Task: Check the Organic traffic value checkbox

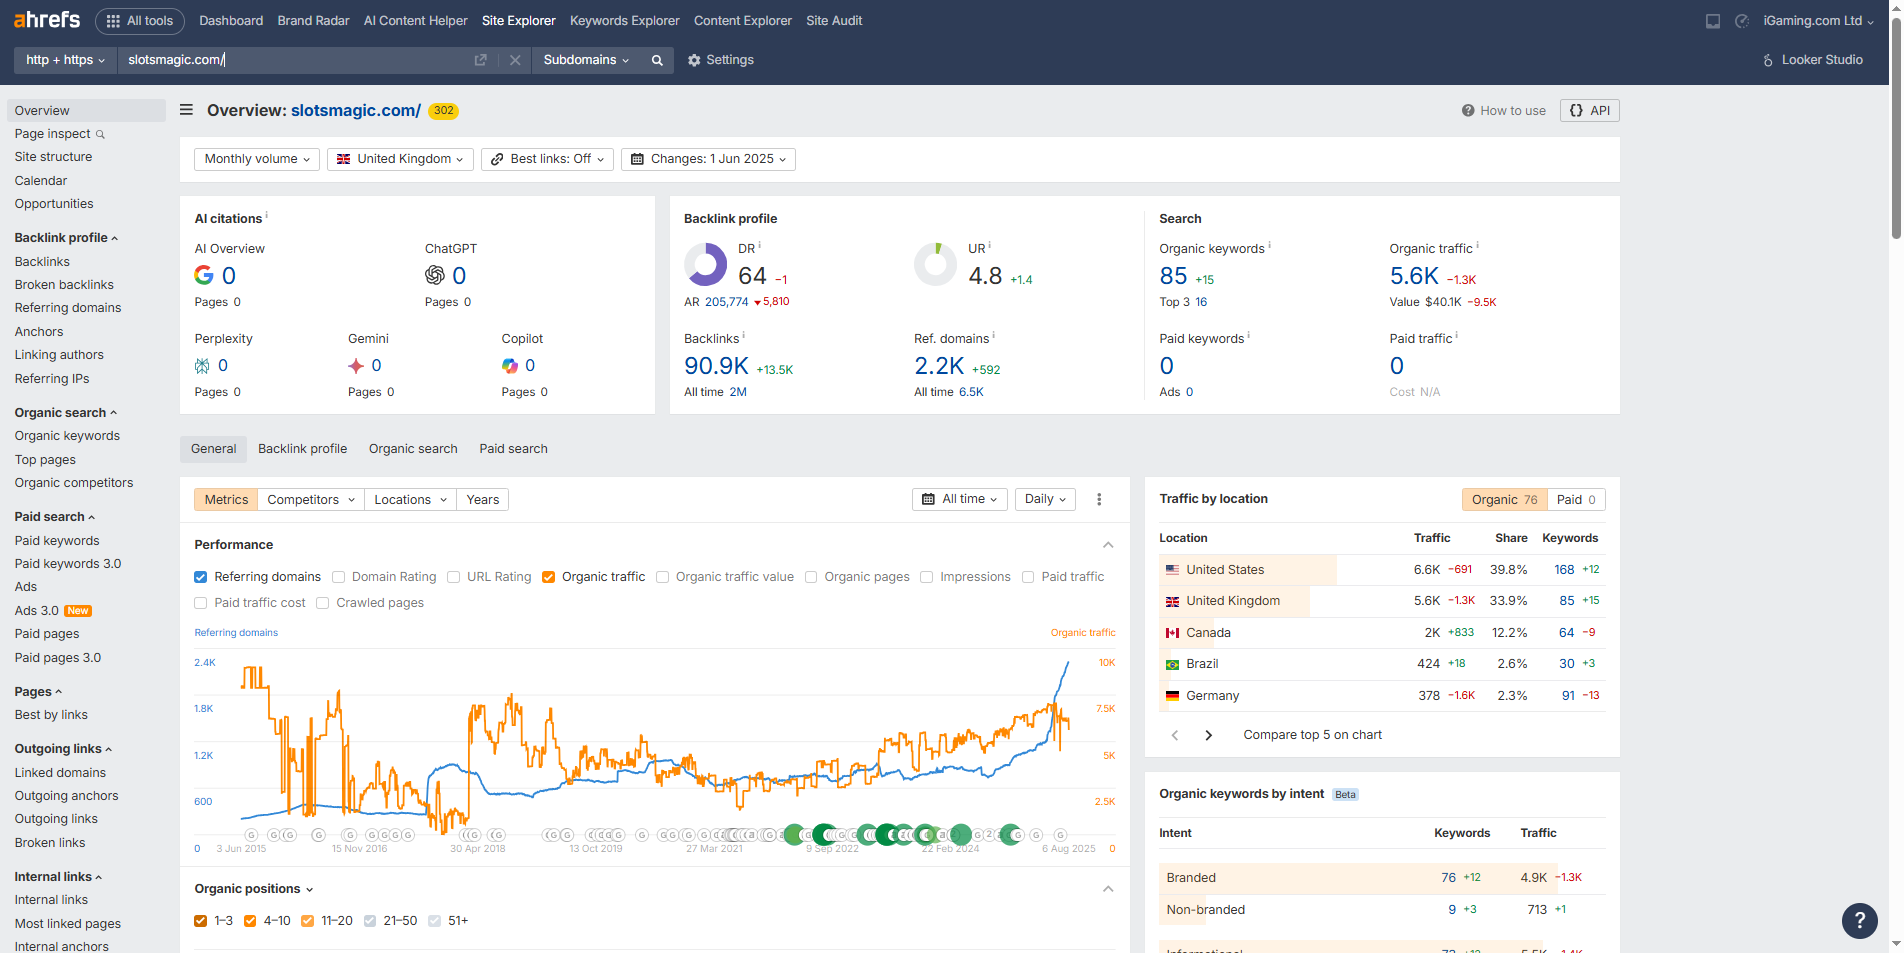Action: pos(662,577)
